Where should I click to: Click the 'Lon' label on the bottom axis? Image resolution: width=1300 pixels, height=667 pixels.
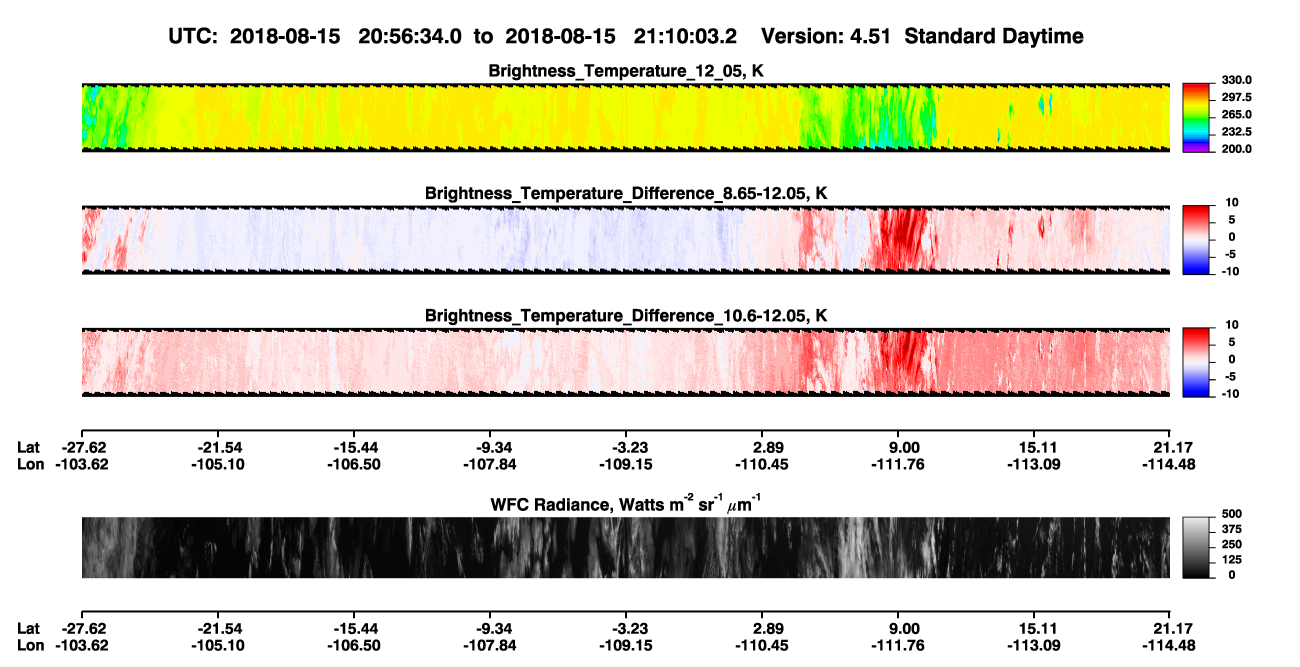tap(30, 645)
